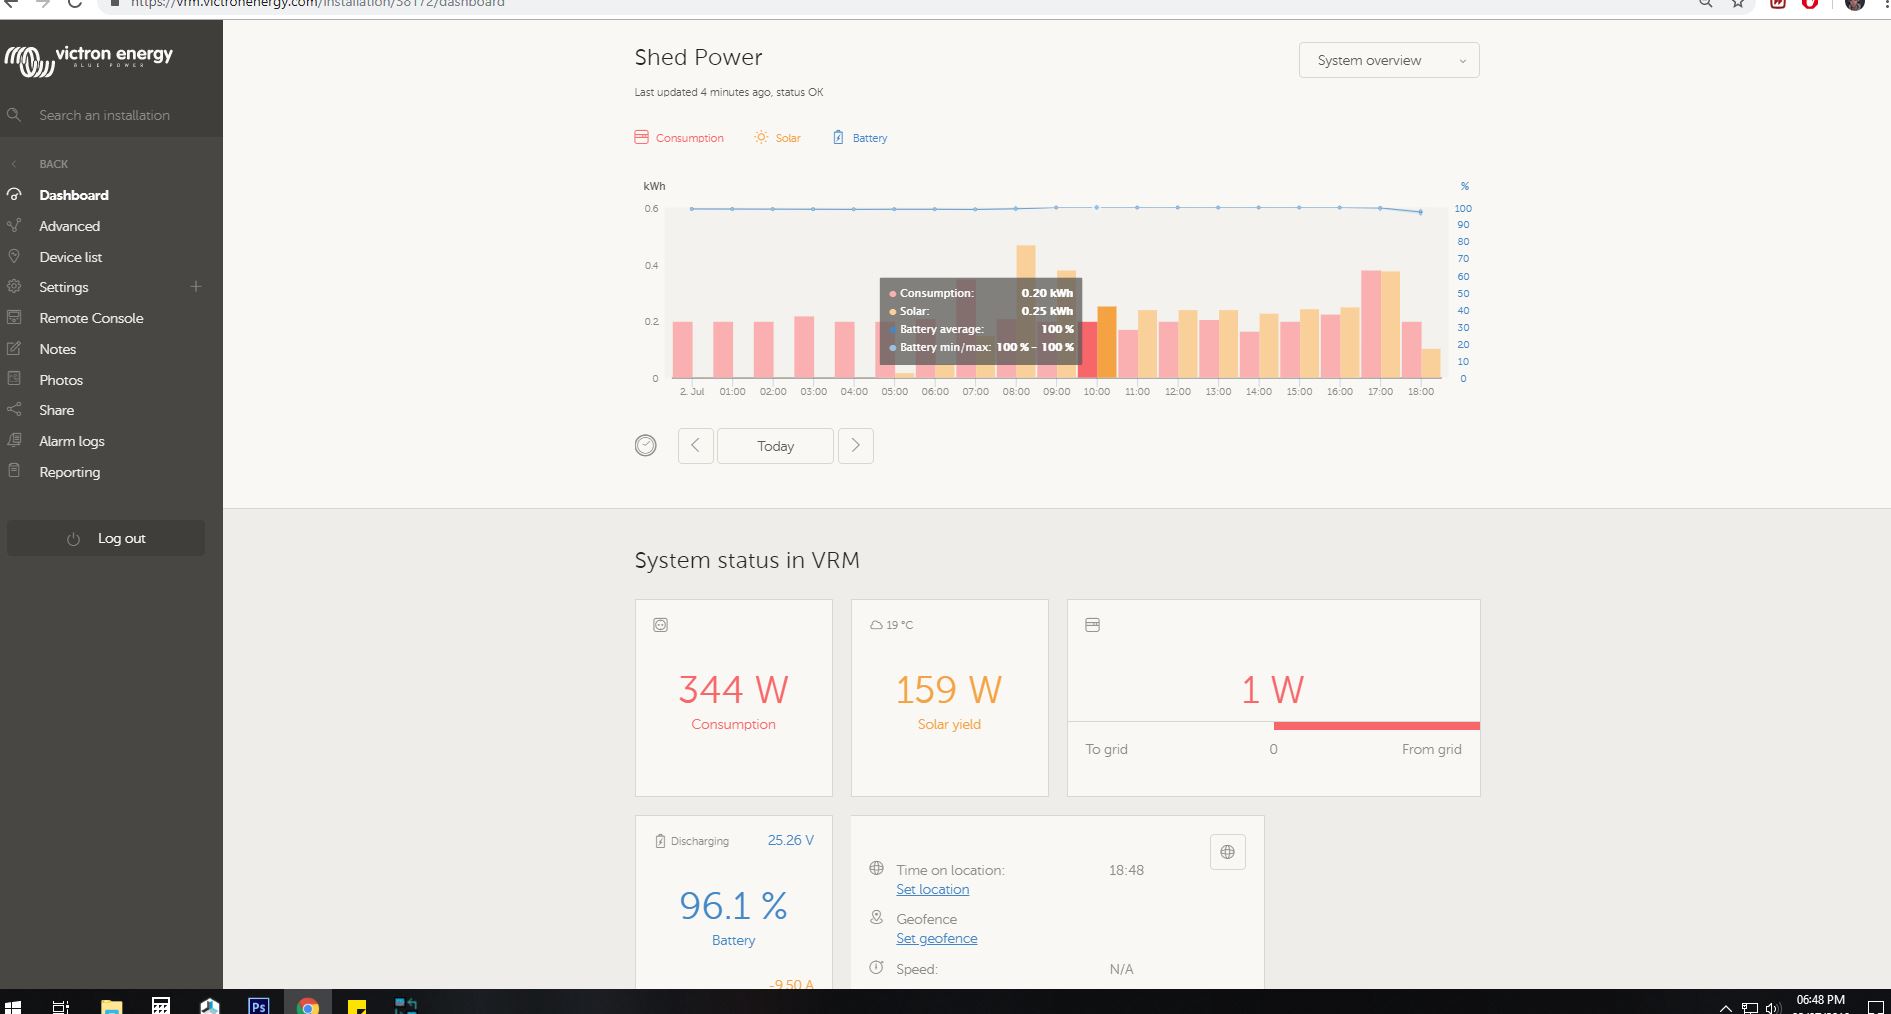Go BACK in the sidebar
This screenshot has height=1014, width=1891.
pyautogui.click(x=54, y=164)
